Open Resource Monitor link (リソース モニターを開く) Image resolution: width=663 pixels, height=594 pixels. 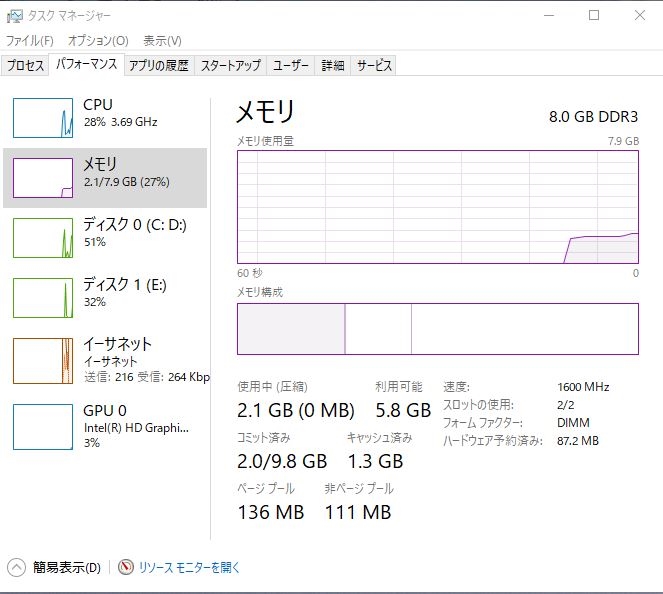point(190,567)
